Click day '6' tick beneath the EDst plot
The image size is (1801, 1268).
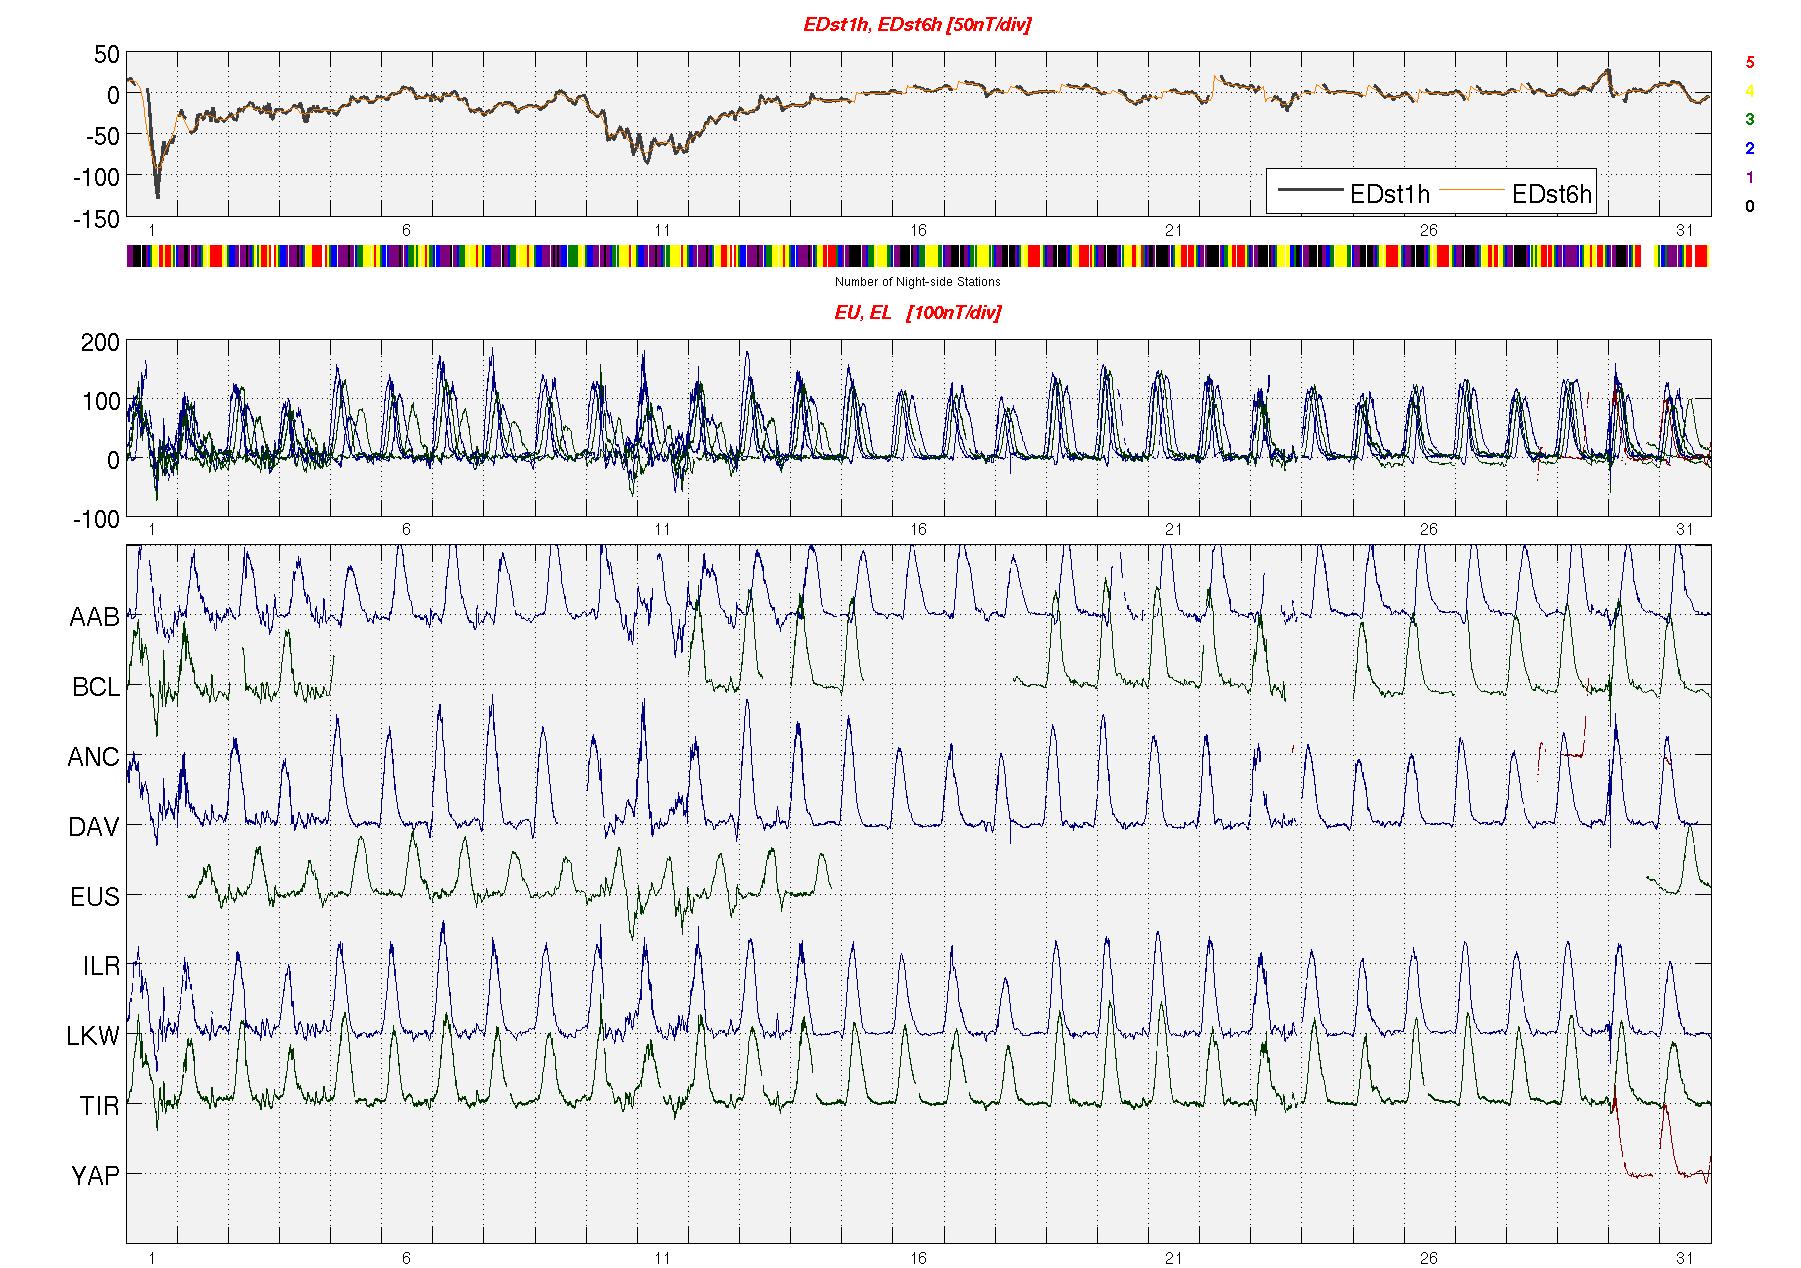click(406, 231)
